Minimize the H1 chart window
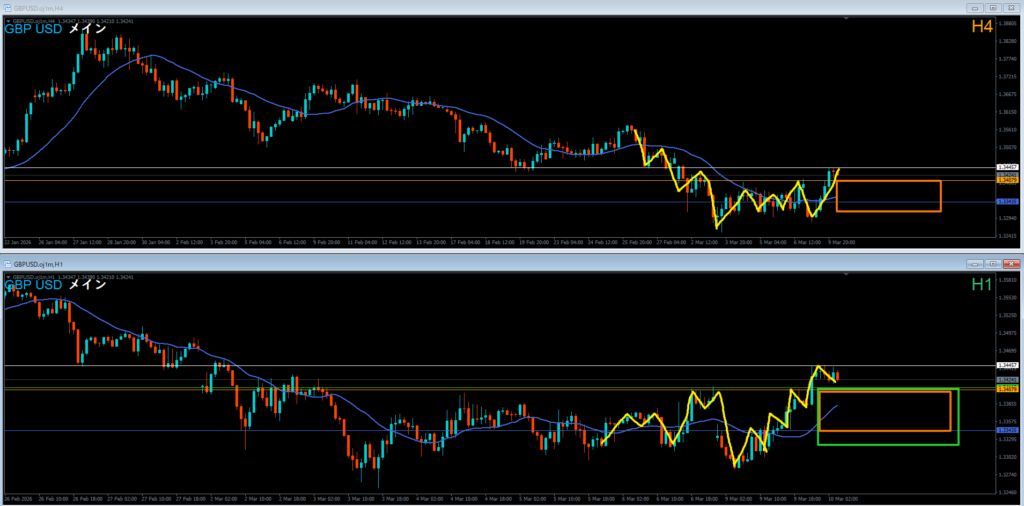Viewport: 1024px width, 506px height. (974, 264)
